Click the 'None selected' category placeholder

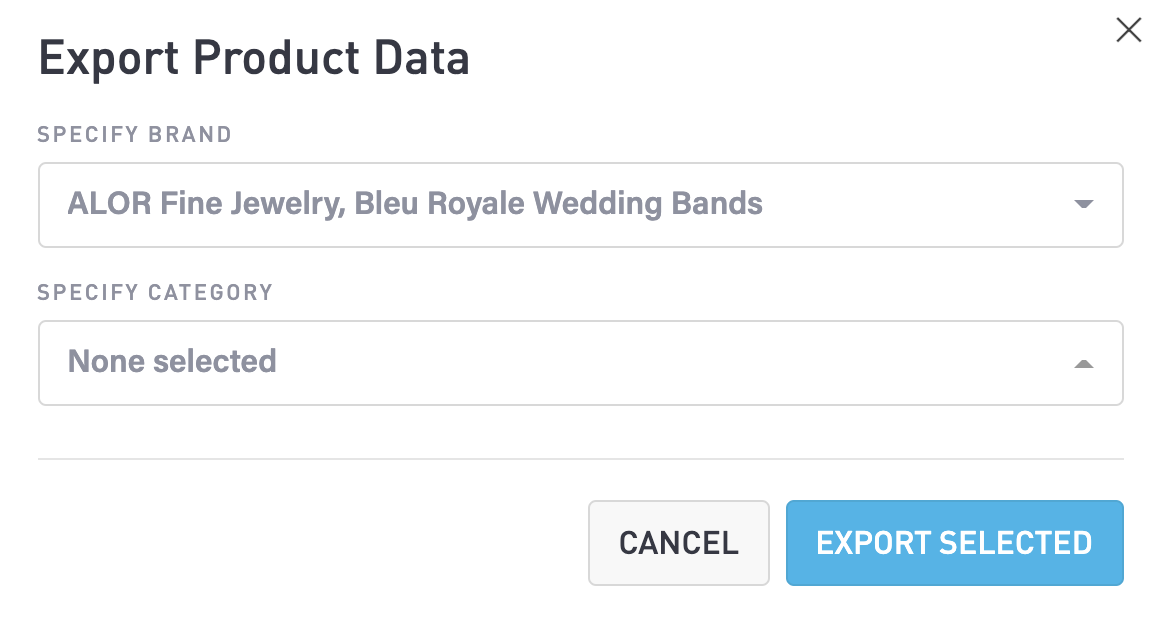coord(172,361)
